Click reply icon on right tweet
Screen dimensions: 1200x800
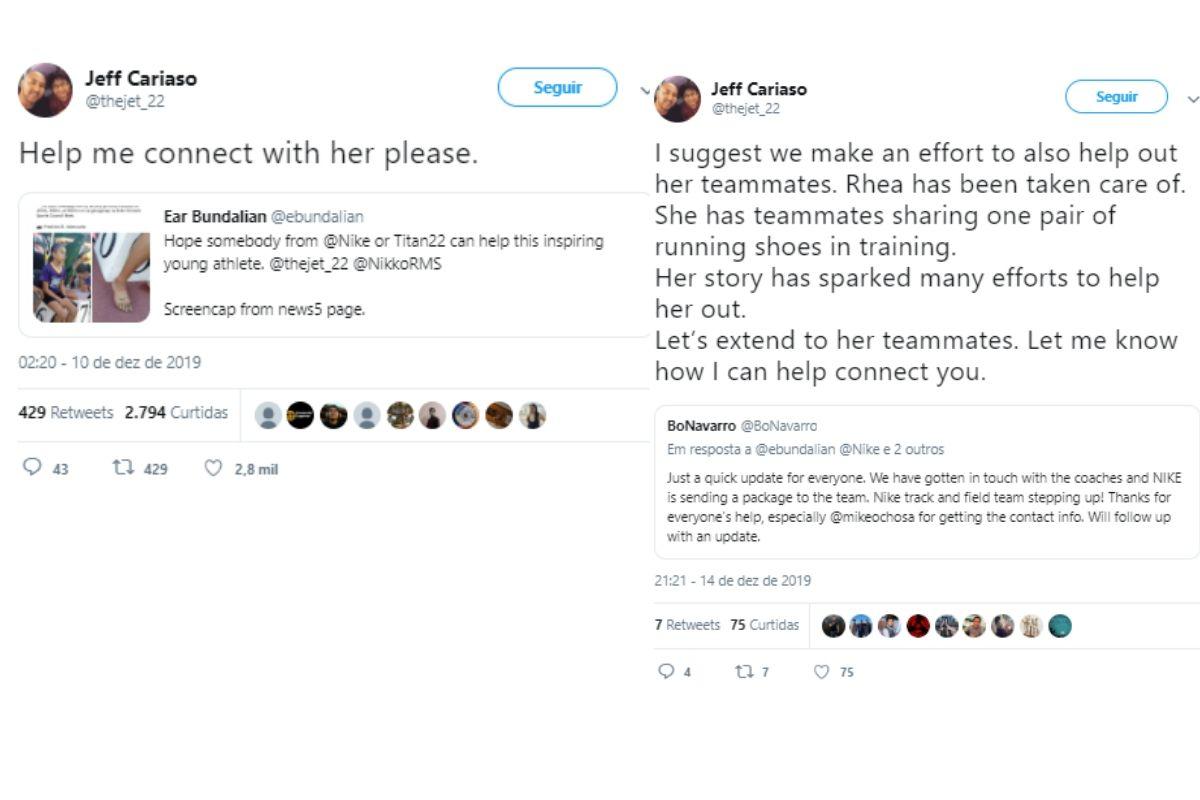pyautogui.click(x=667, y=672)
